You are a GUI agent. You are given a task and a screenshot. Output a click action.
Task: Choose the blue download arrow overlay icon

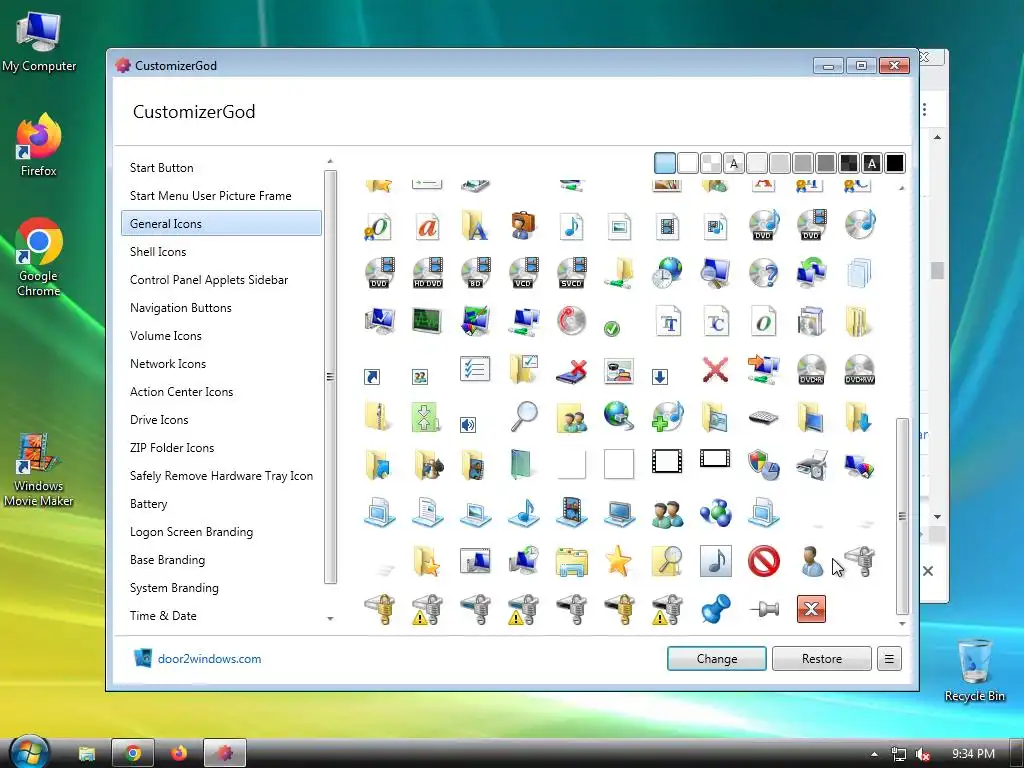660,377
